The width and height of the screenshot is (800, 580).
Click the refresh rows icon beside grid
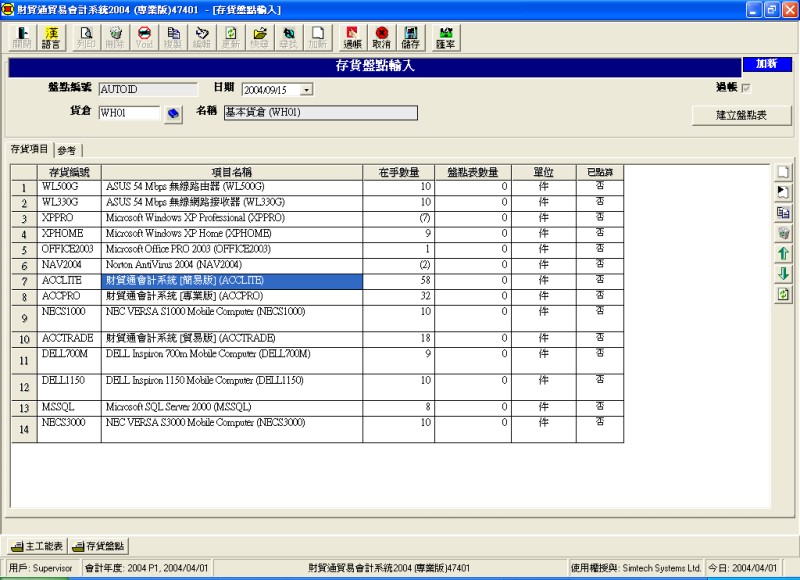pyautogui.click(x=783, y=294)
